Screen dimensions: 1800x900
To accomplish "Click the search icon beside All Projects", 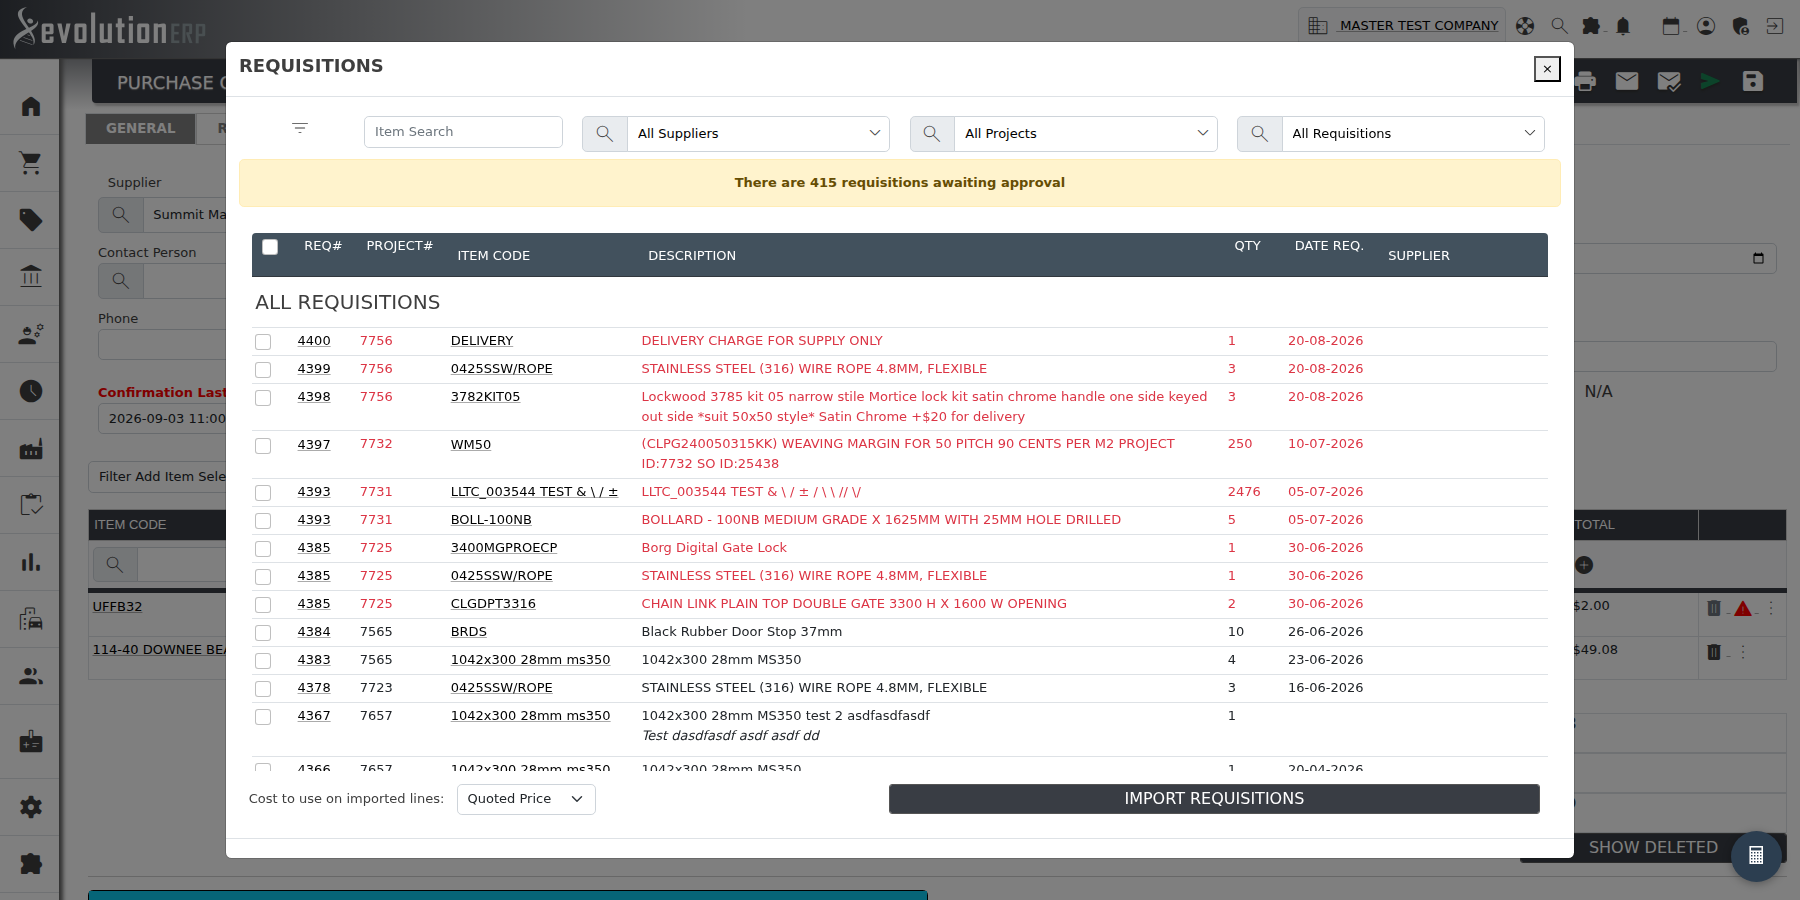I will 932,134.
